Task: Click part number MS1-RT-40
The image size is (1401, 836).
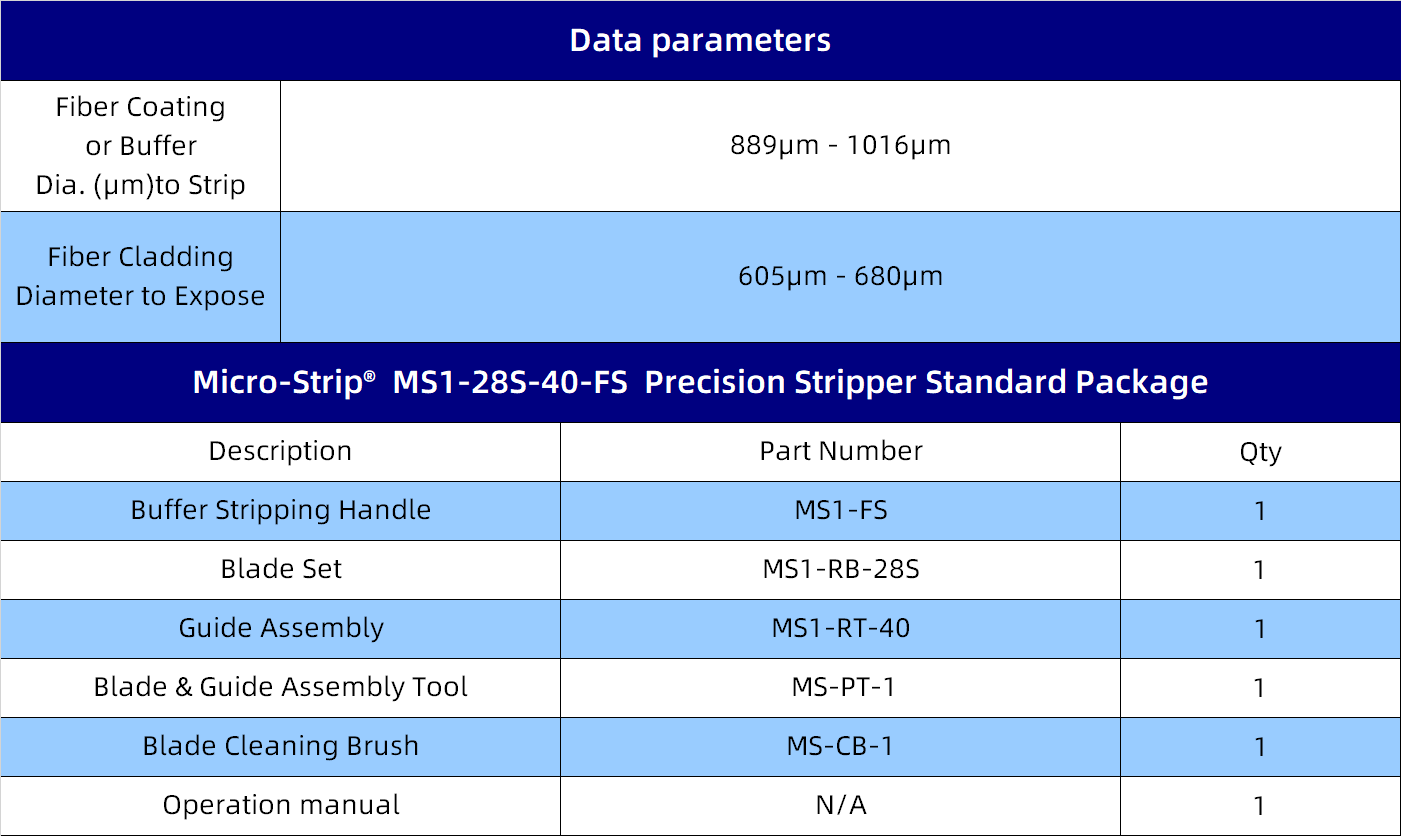Action: (x=841, y=629)
